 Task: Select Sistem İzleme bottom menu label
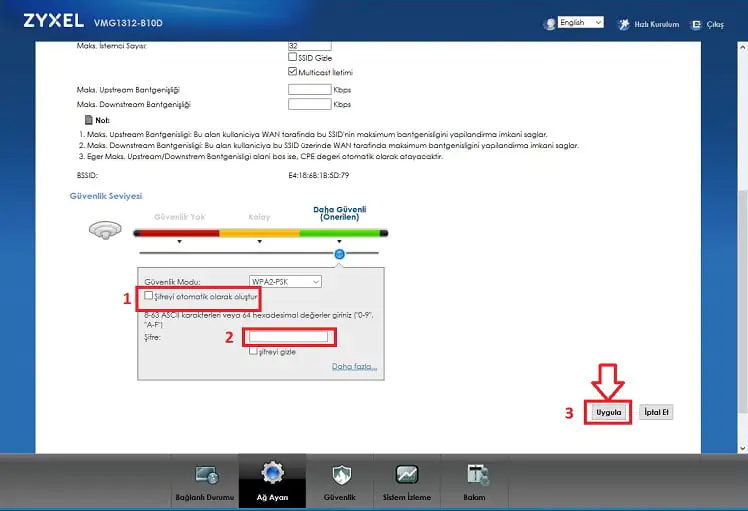pyautogui.click(x=407, y=497)
